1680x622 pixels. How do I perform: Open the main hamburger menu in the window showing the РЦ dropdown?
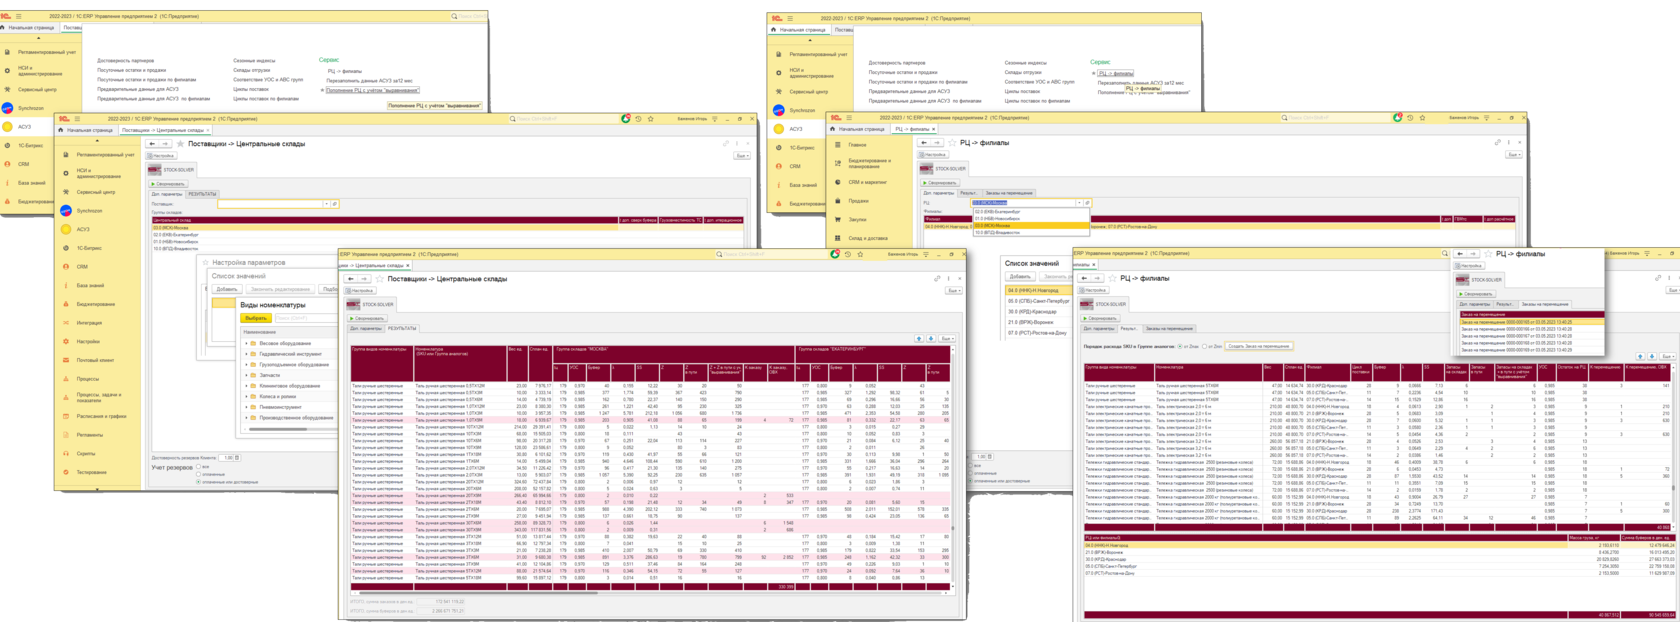(x=848, y=118)
